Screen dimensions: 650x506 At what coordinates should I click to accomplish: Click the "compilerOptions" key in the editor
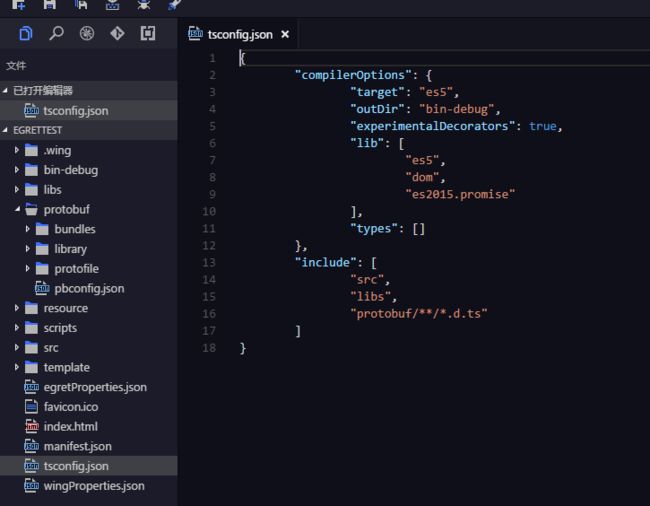coord(353,75)
